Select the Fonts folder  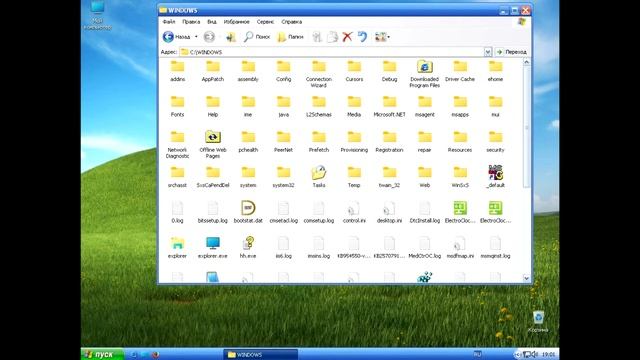coord(177,107)
